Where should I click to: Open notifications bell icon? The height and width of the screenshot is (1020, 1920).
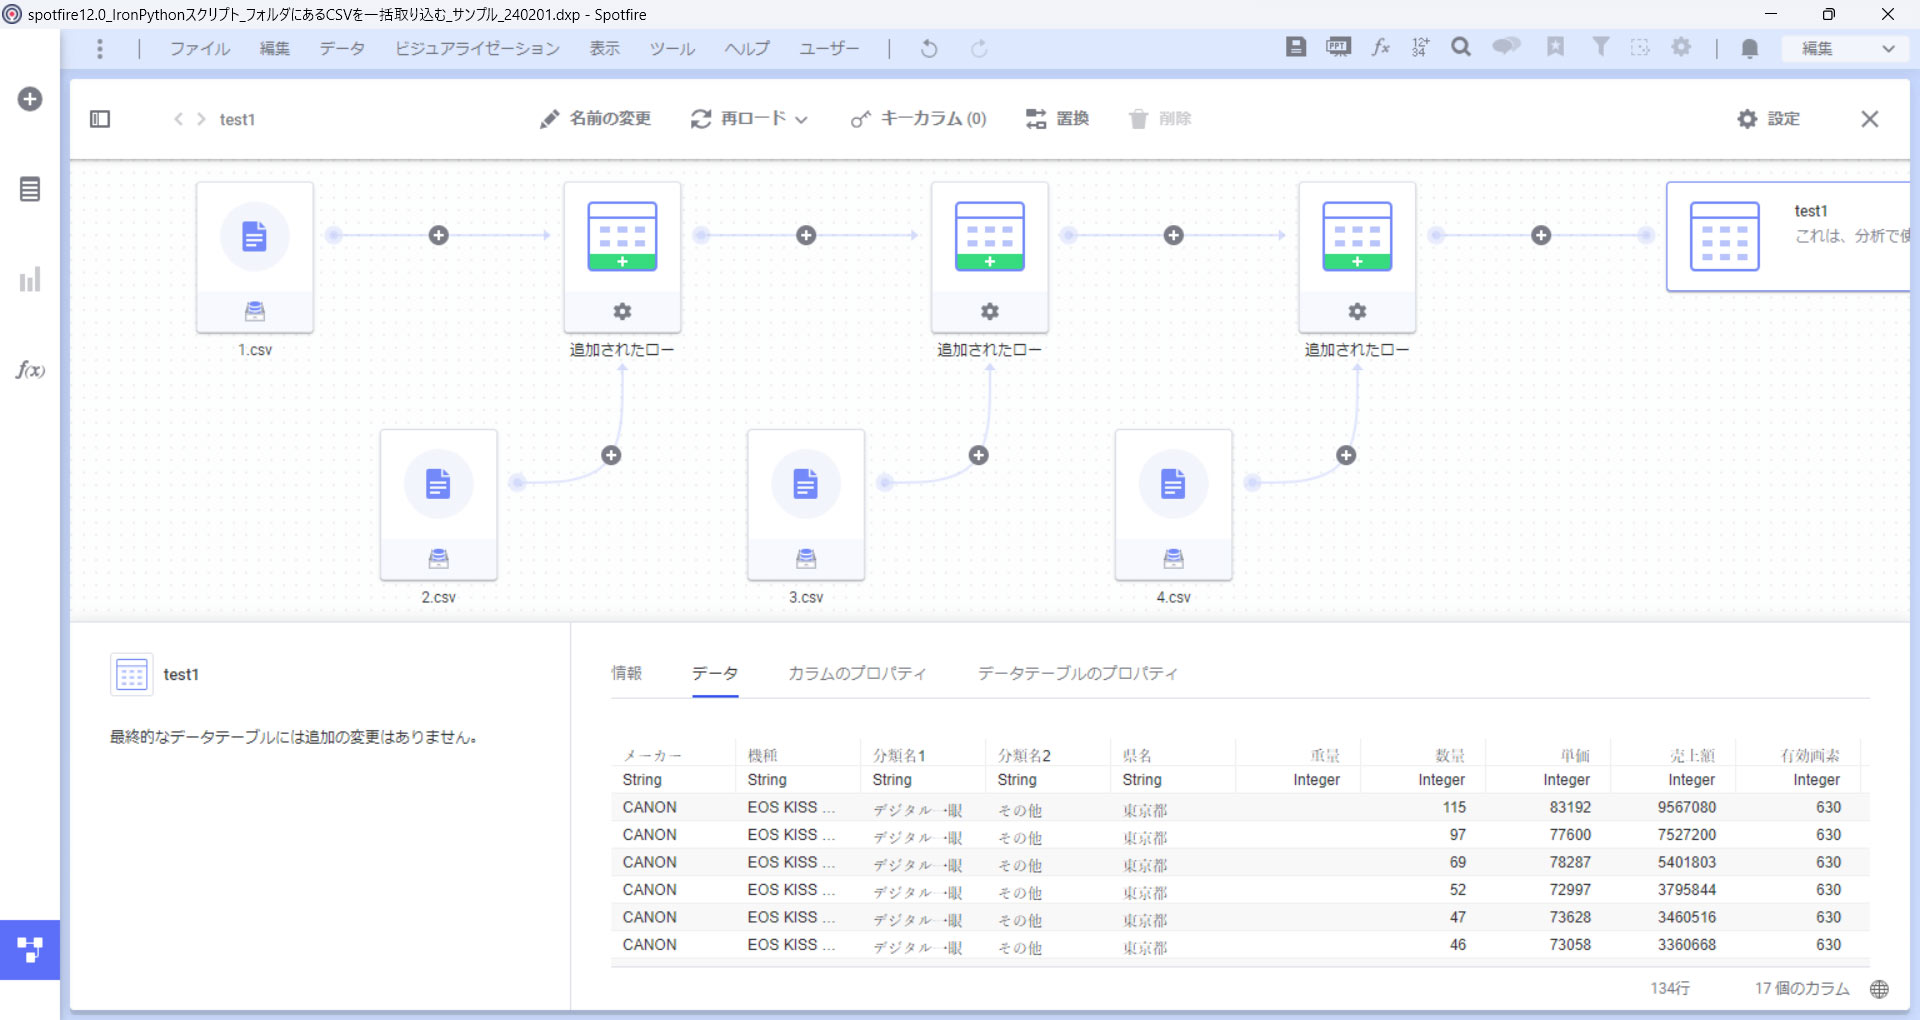1749,48
